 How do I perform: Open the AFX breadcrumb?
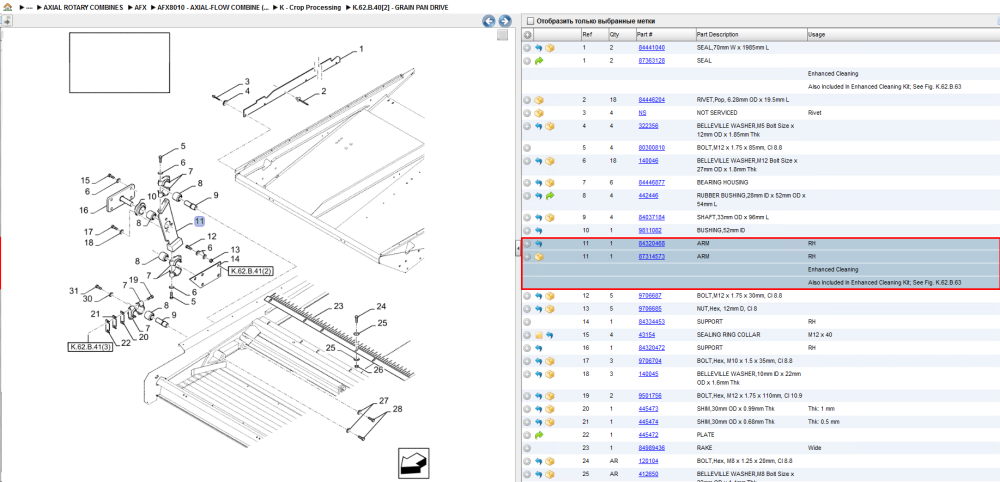(141, 8)
